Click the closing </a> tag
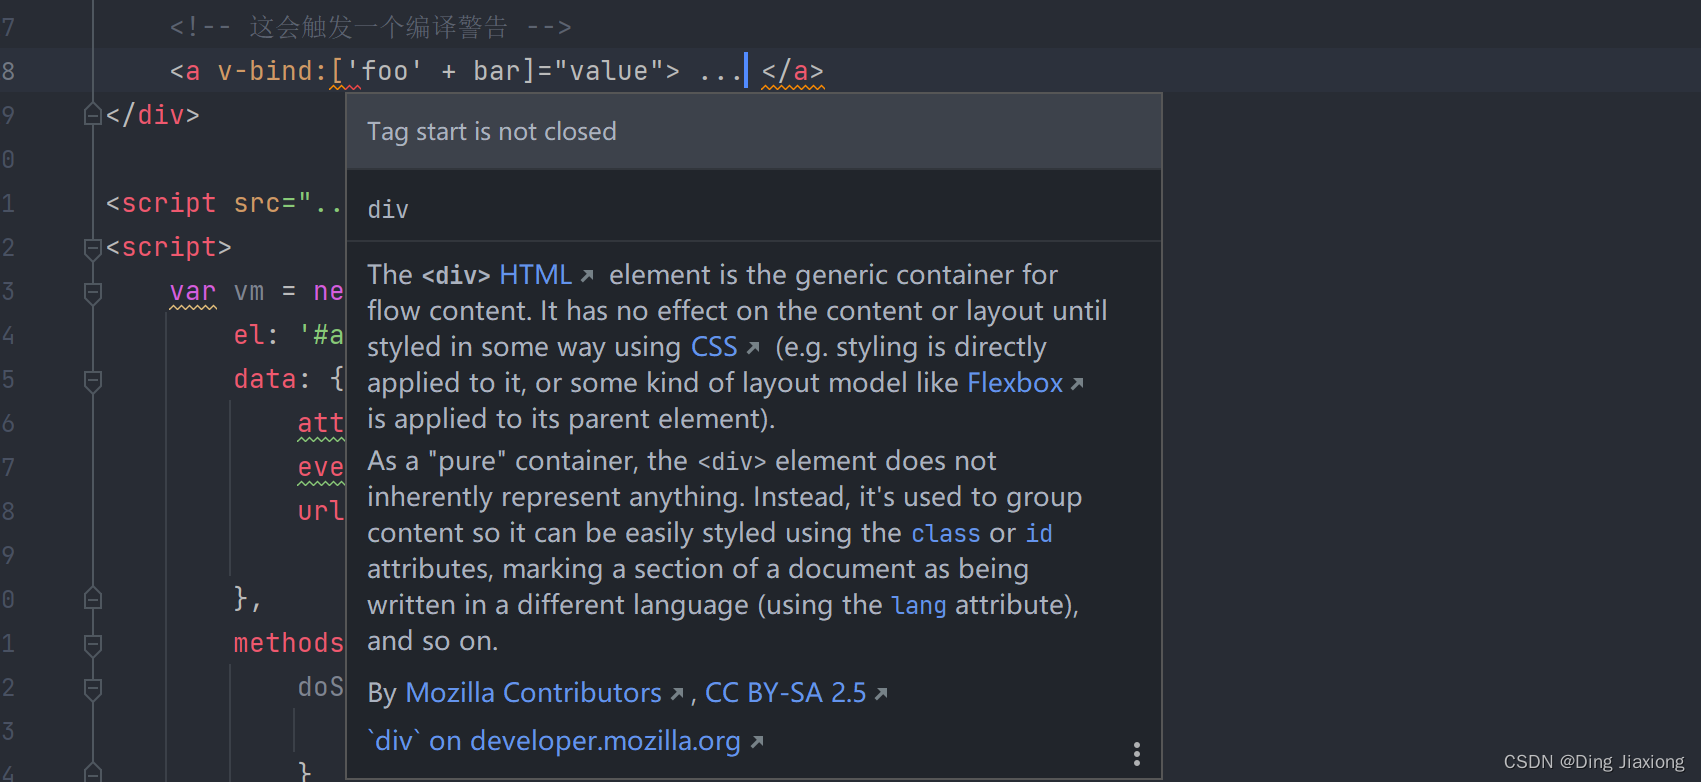This screenshot has width=1701, height=782. (x=793, y=71)
